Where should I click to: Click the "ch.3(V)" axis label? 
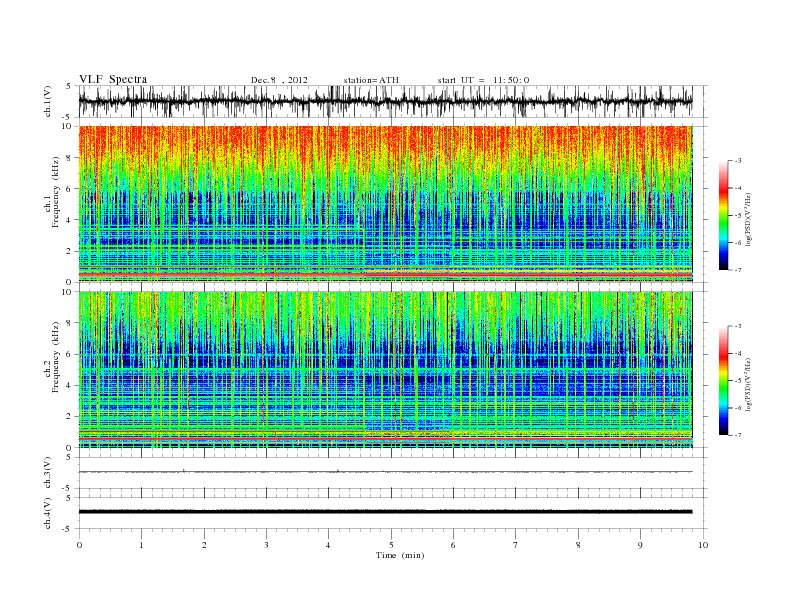(x=48, y=473)
